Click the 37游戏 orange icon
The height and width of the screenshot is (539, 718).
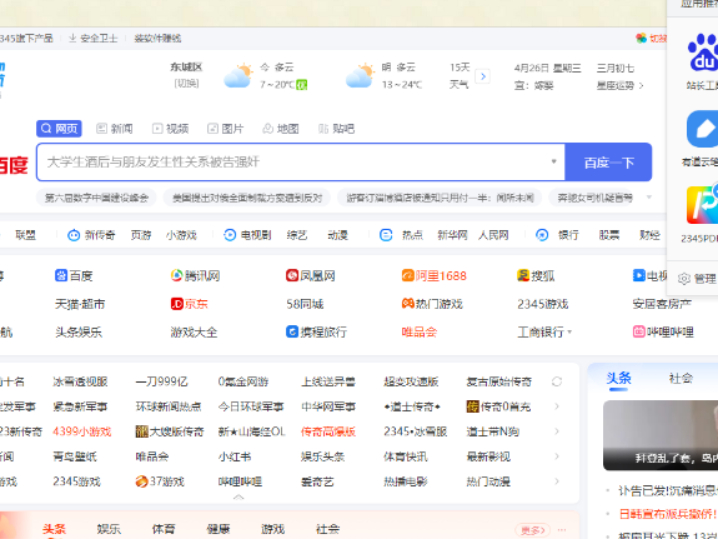(x=141, y=481)
